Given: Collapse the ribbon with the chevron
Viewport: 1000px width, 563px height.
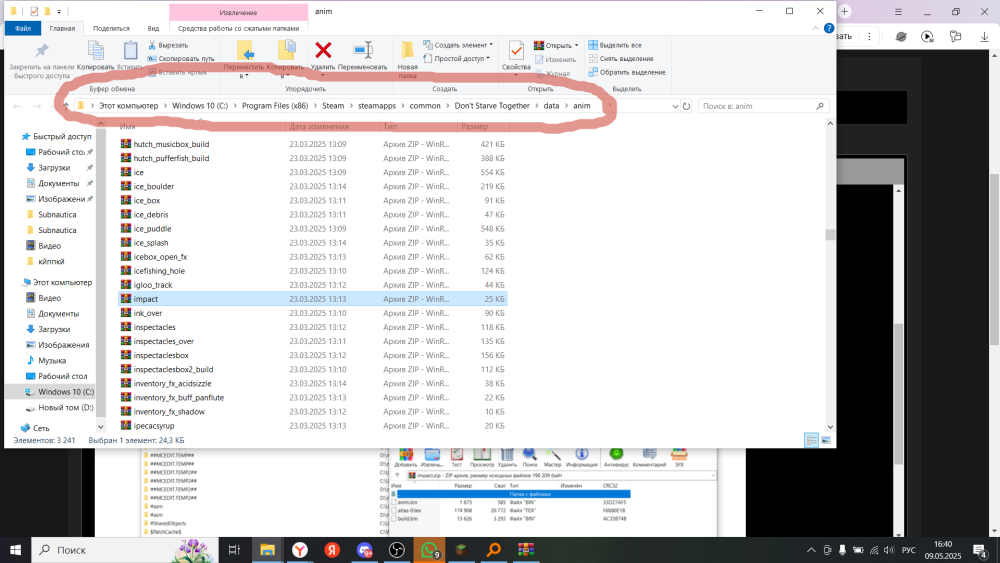Looking at the screenshot, I should click(815, 28).
